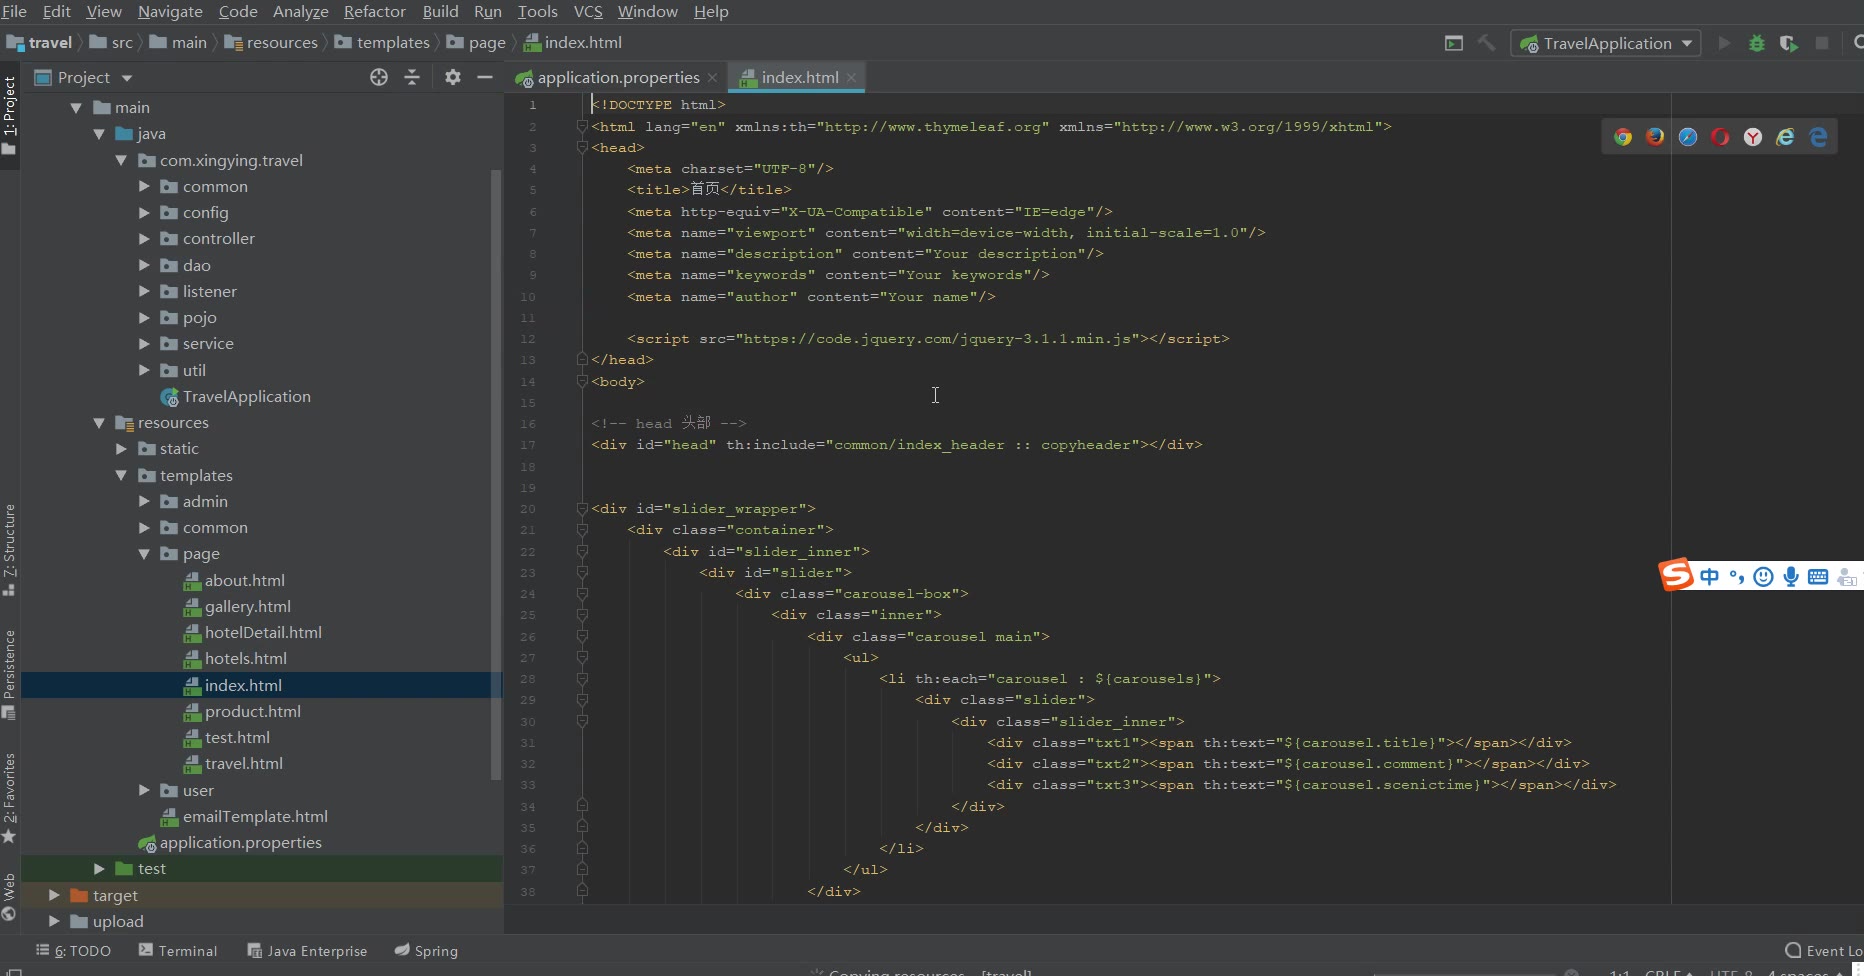Open the Terminal tool window

[178, 950]
